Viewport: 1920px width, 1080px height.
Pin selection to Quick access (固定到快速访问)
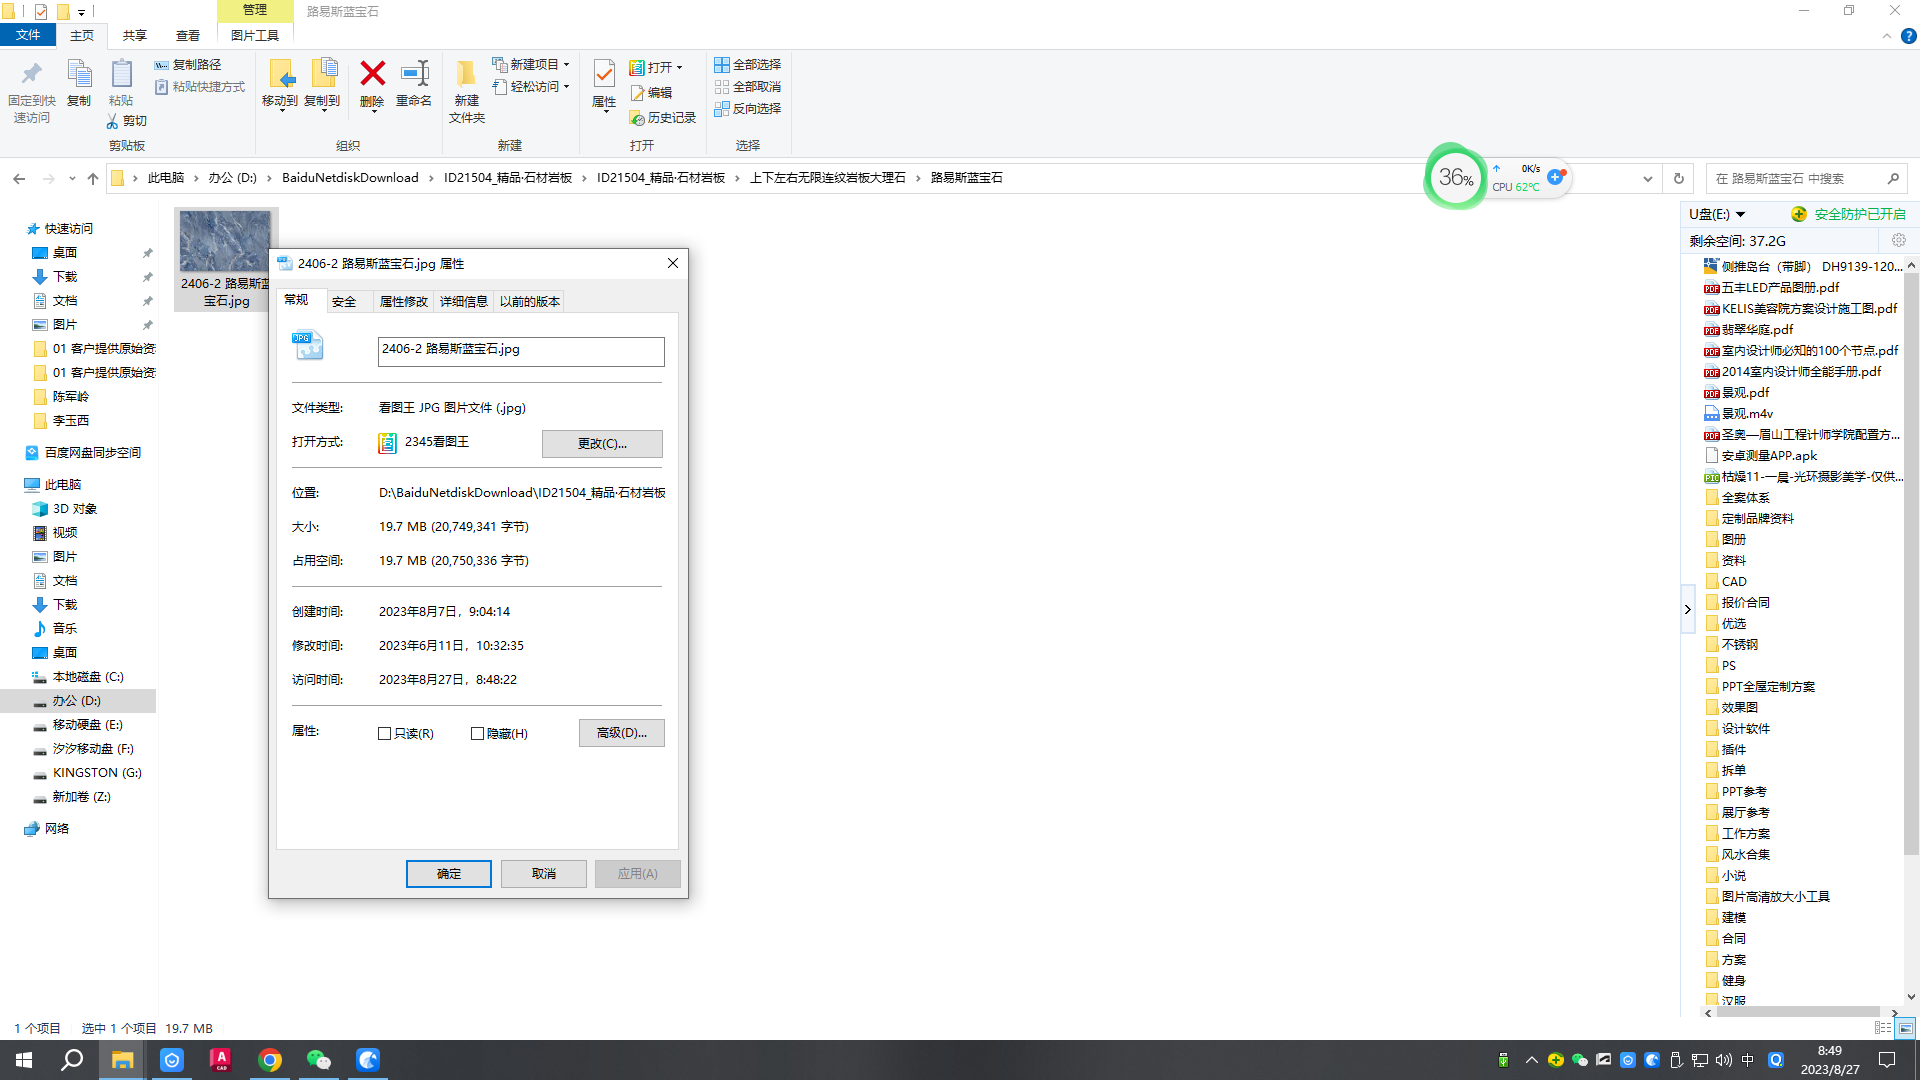pyautogui.click(x=31, y=92)
